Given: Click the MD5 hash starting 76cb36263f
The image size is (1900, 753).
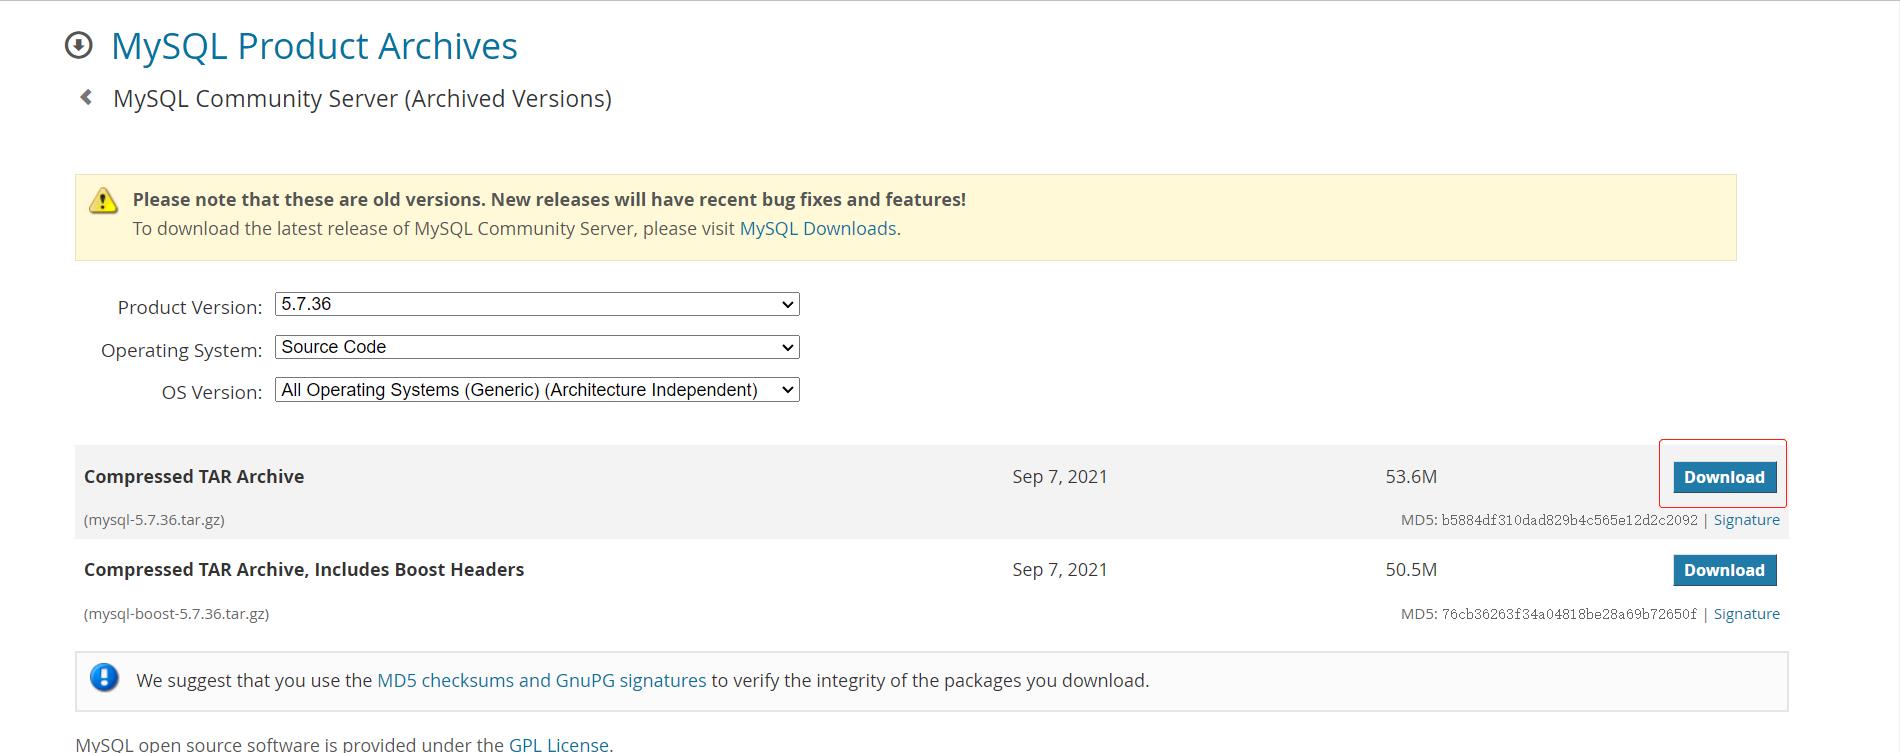Looking at the screenshot, I should tap(1569, 614).
